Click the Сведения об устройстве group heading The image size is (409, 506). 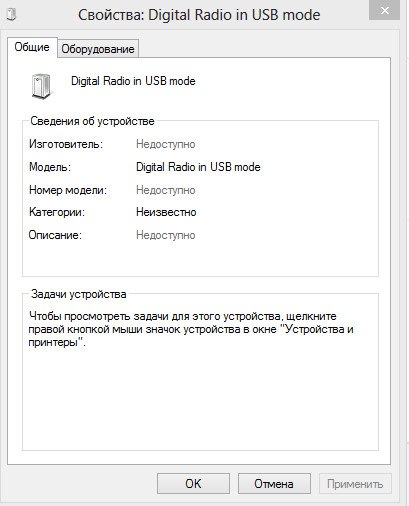tap(92, 121)
